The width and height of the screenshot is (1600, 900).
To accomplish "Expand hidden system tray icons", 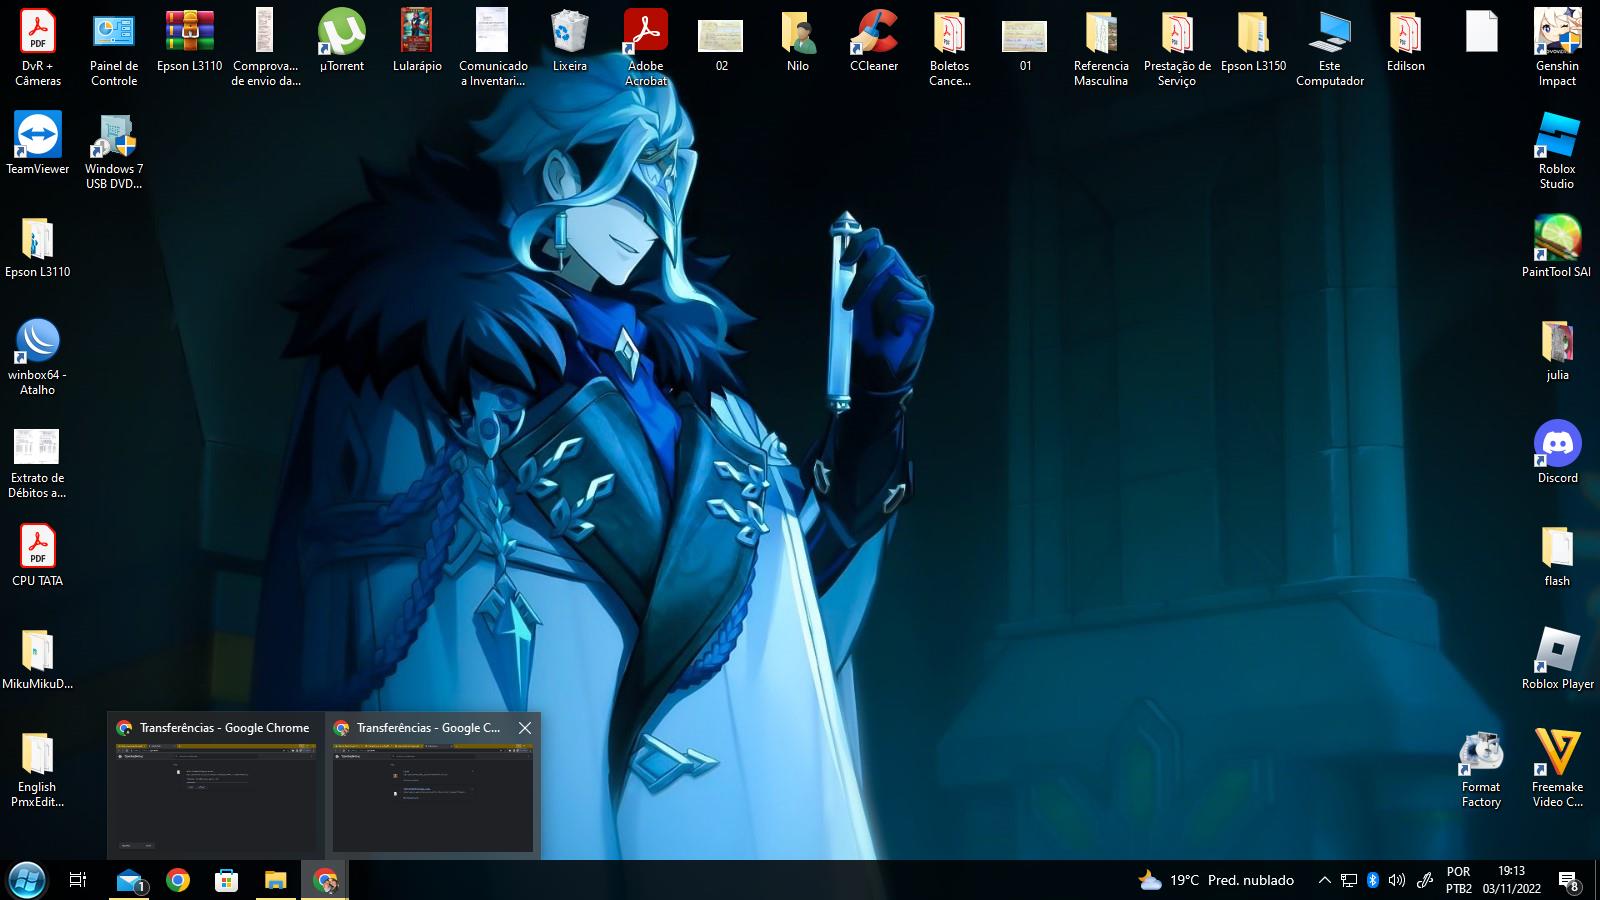I will point(1324,880).
